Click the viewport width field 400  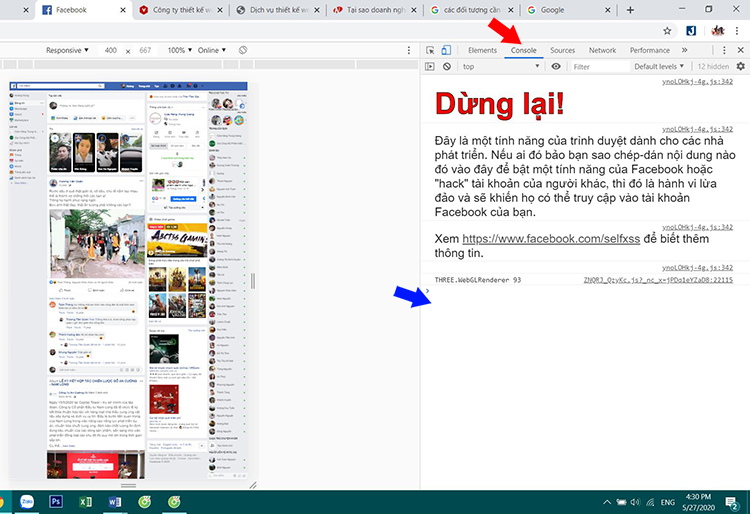(x=110, y=50)
